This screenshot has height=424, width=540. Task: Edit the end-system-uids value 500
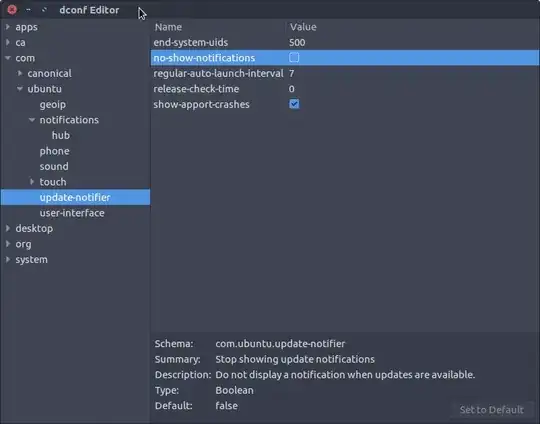coord(297,42)
